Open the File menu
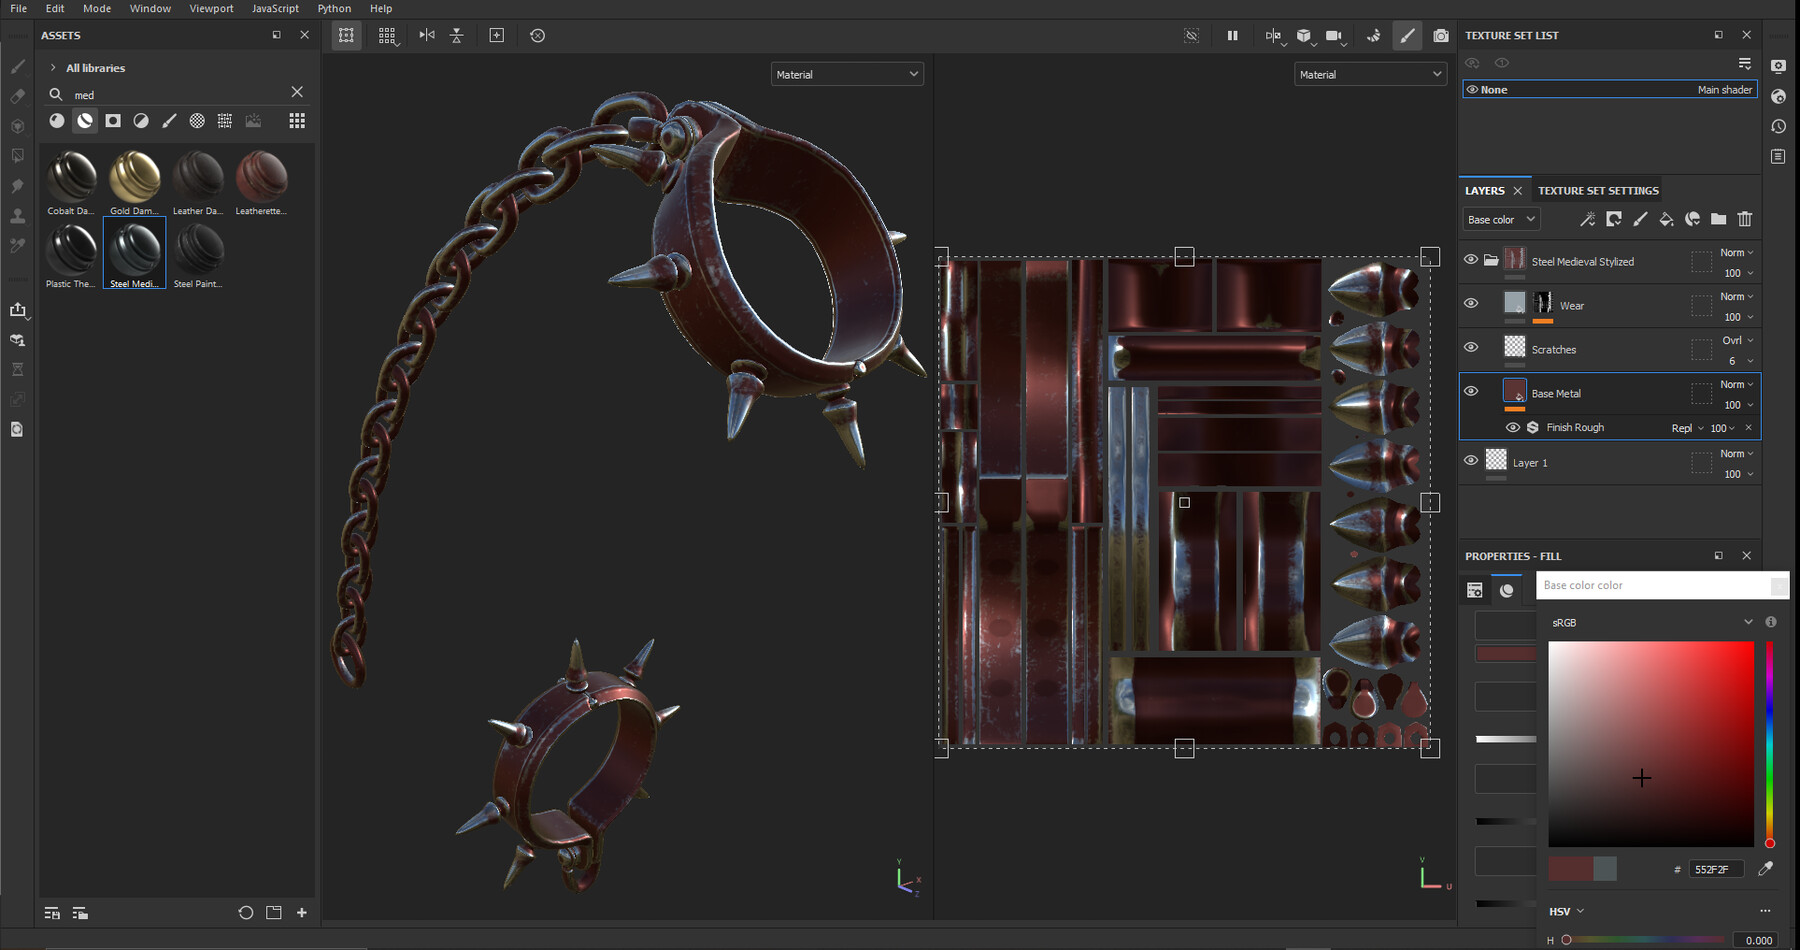1800x950 pixels. coord(19,8)
